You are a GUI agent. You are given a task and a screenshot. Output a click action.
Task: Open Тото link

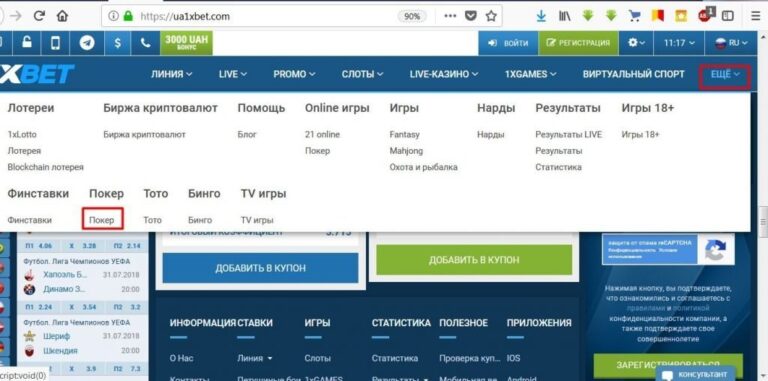pyautogui.click(x=152, y=220)
